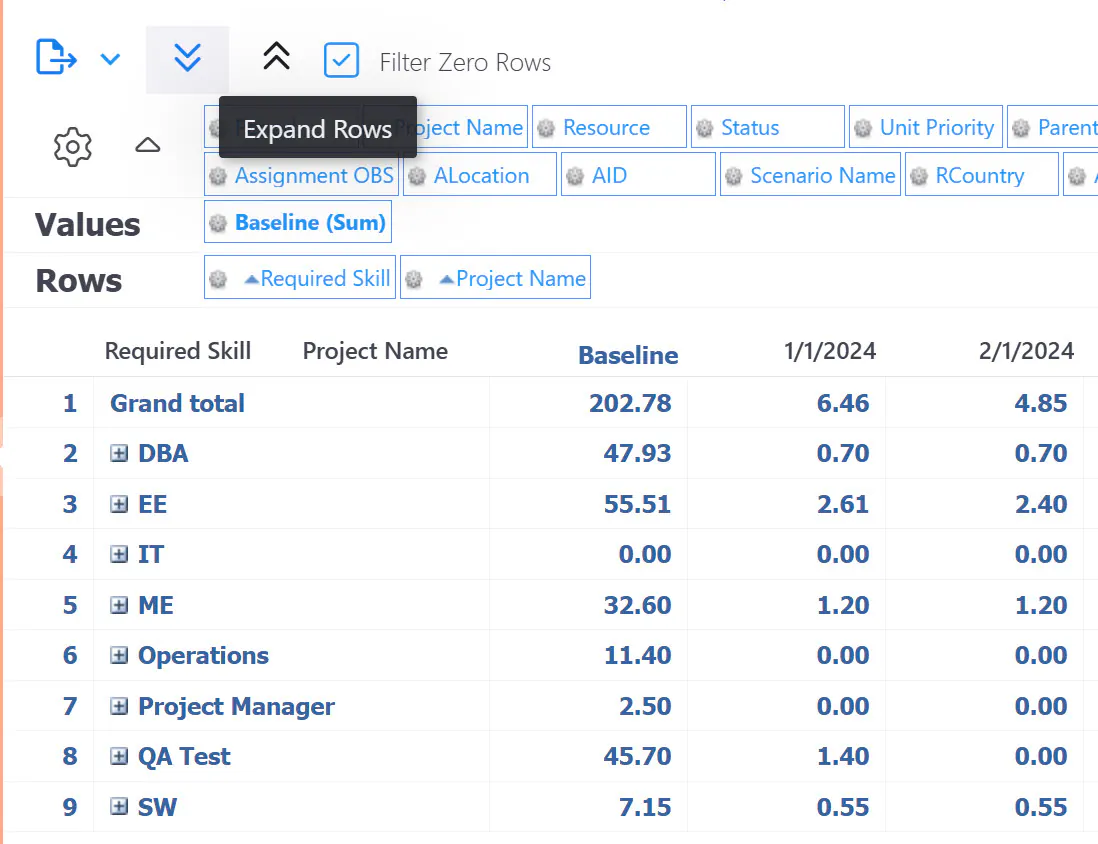Click the Project Manager baseline value 2.50
This screenshot has width=1098, height=844.
(645, 706)
